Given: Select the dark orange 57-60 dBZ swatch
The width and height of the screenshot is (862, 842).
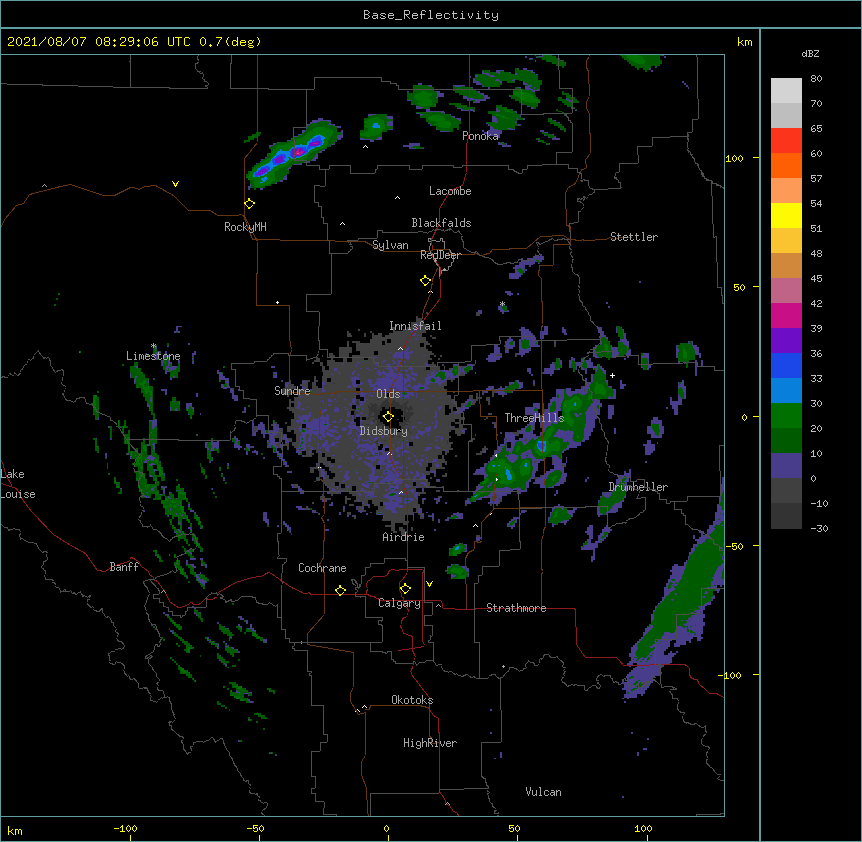Looking at the screenshot, I should 786,165.
